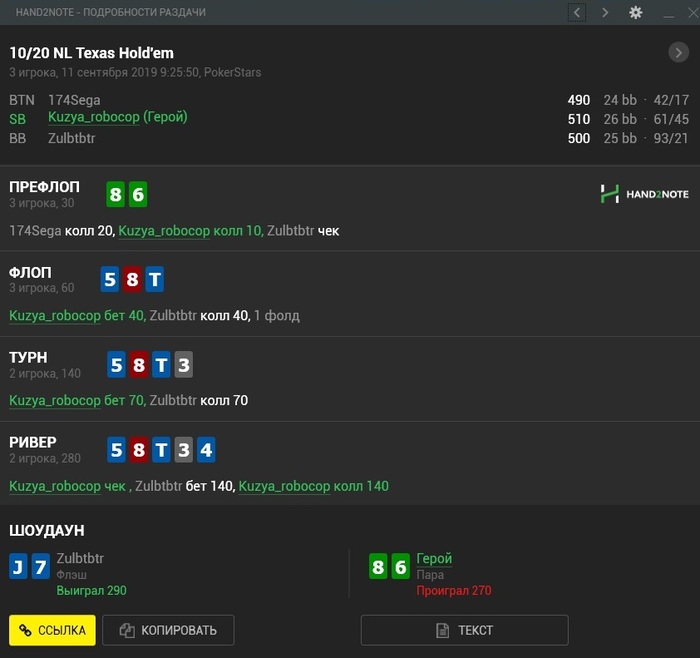This screenshot has height=658, width=700.
Task: Click blue J card in showdown
Action: (18, 566)
